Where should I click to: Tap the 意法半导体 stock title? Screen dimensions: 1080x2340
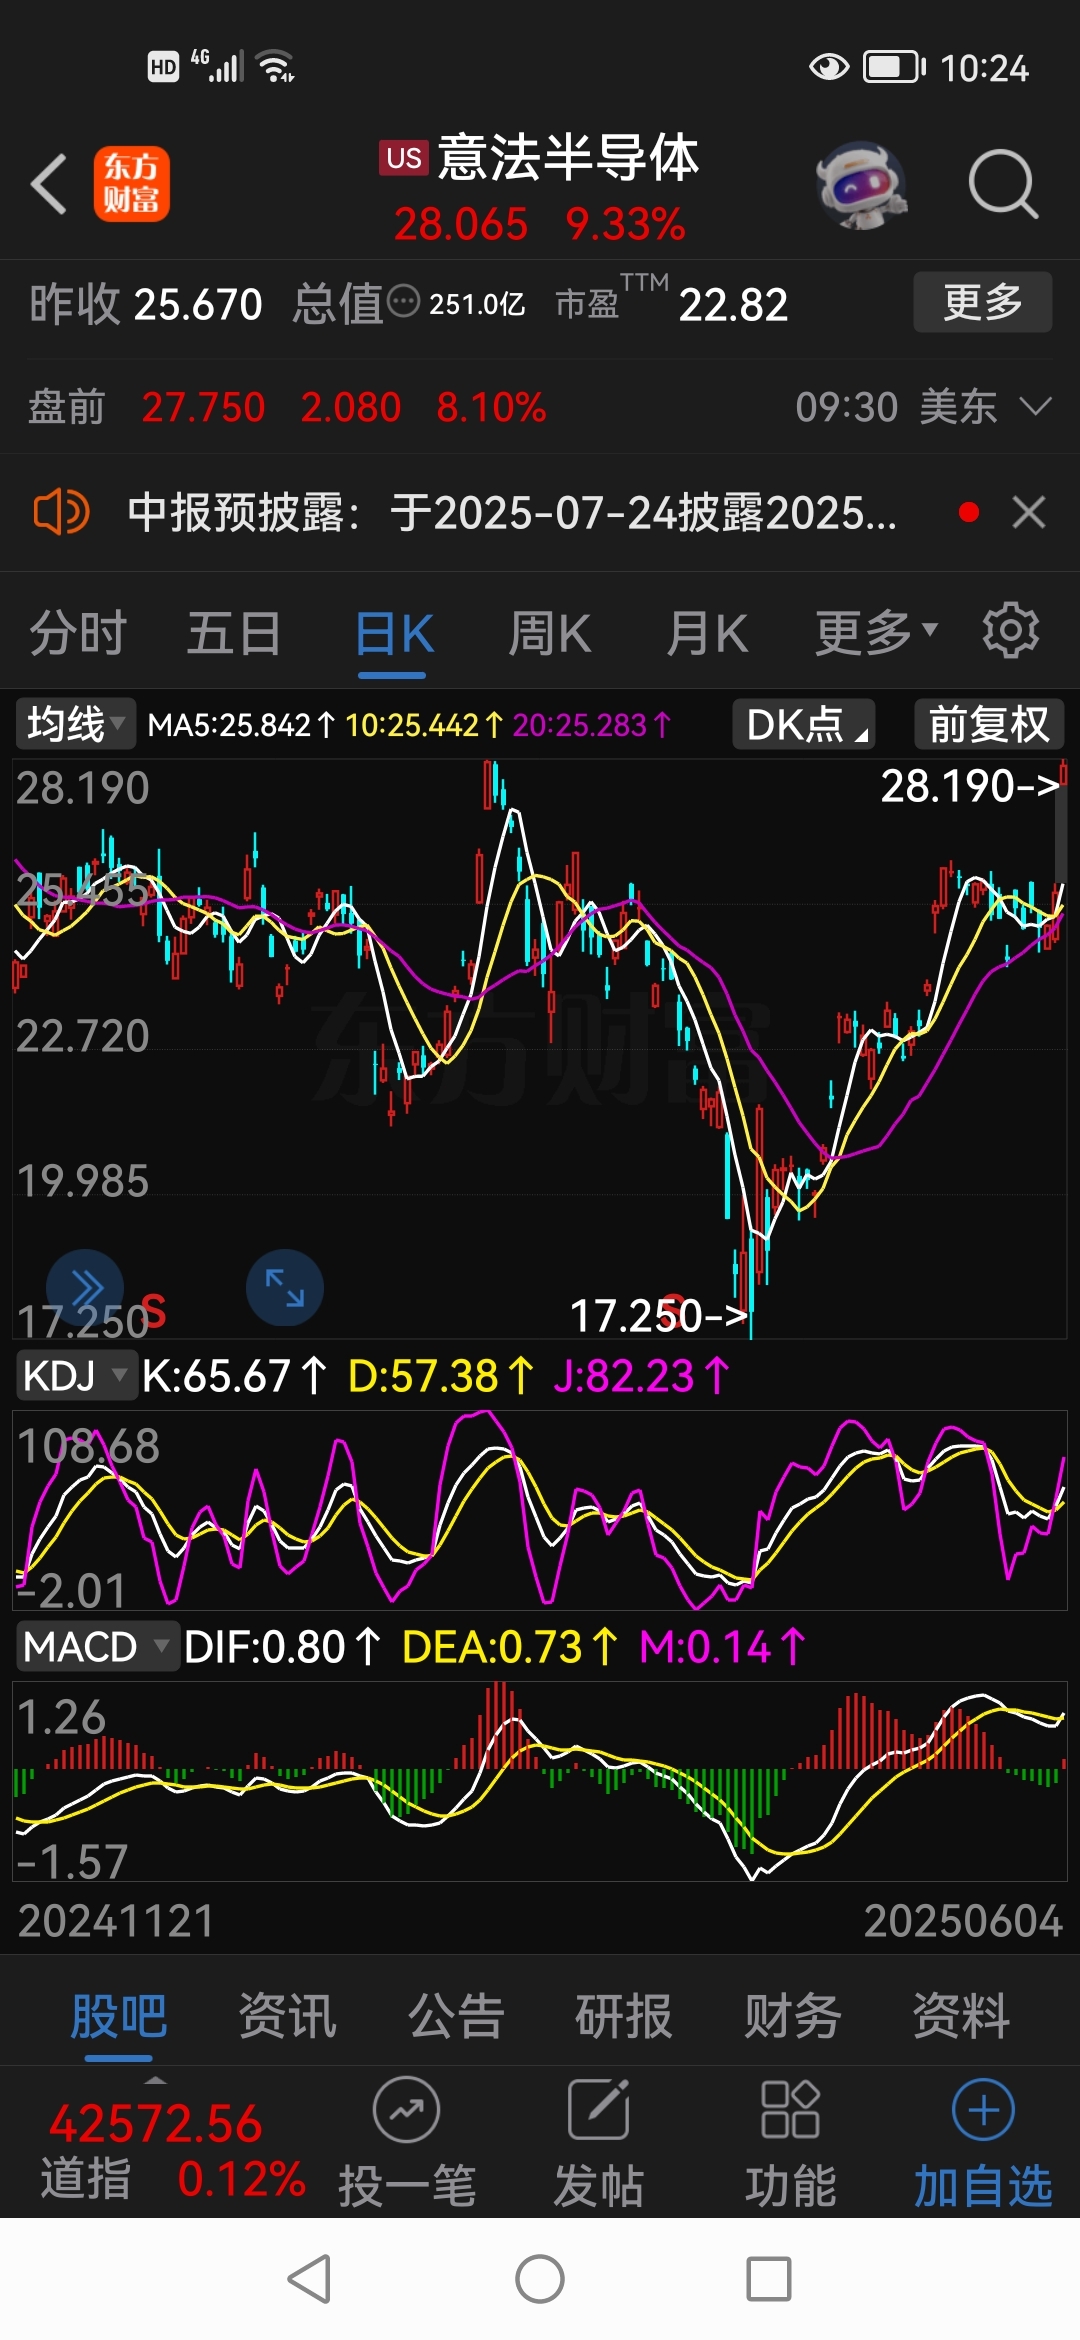point(568,158)
